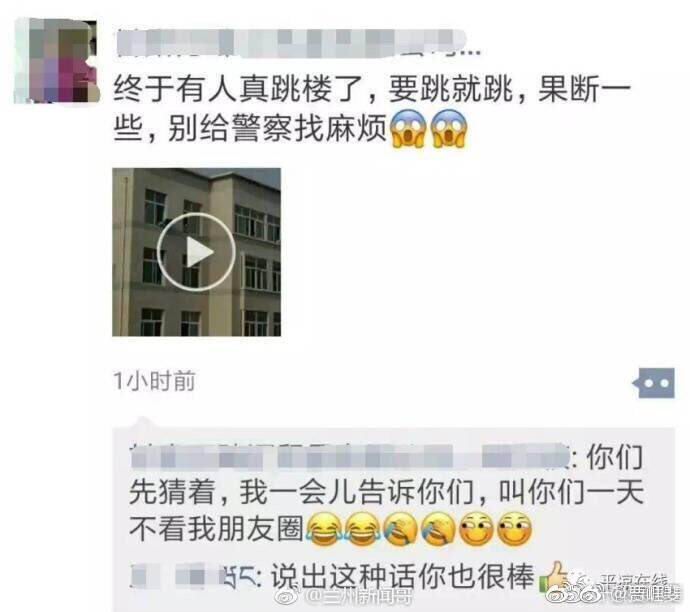Open the two-dot comment menu button
This screenshot has height=612, width=690.
(x=654, y=383)
